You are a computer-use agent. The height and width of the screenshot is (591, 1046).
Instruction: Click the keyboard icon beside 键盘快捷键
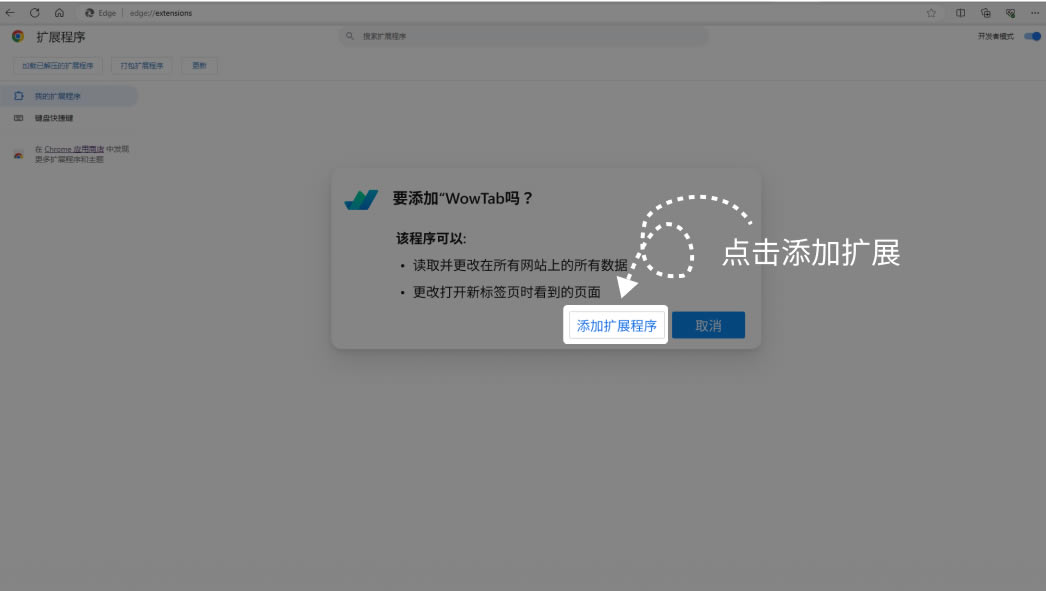(x=19, y=118)
